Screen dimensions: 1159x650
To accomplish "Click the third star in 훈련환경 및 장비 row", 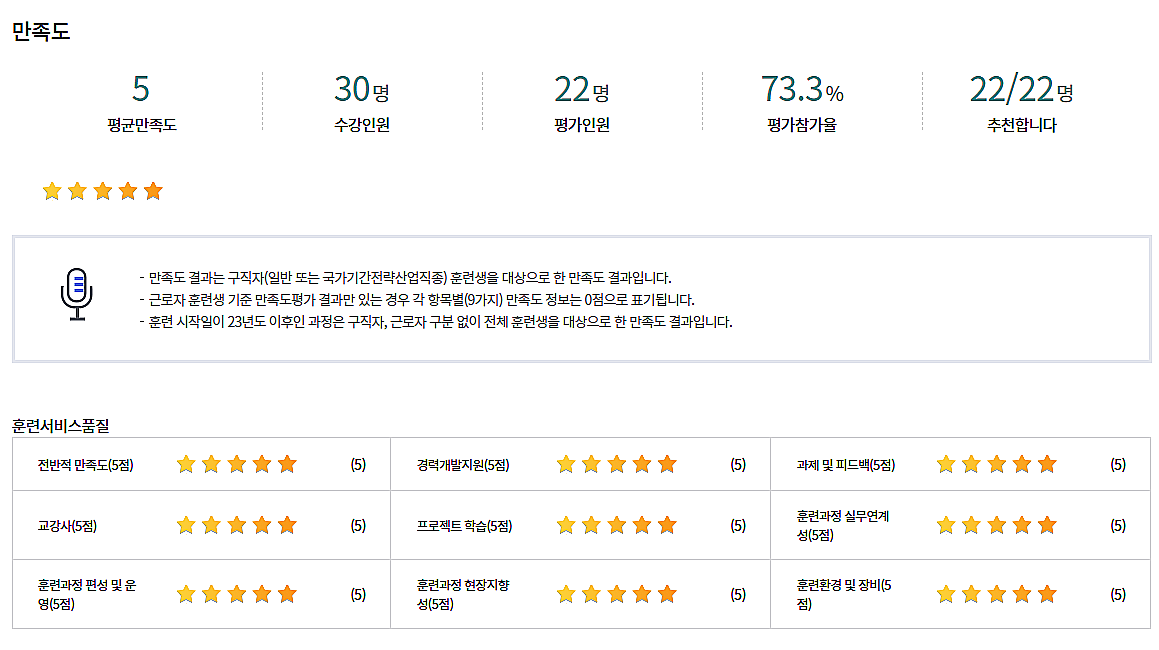I will pos(996,594).
